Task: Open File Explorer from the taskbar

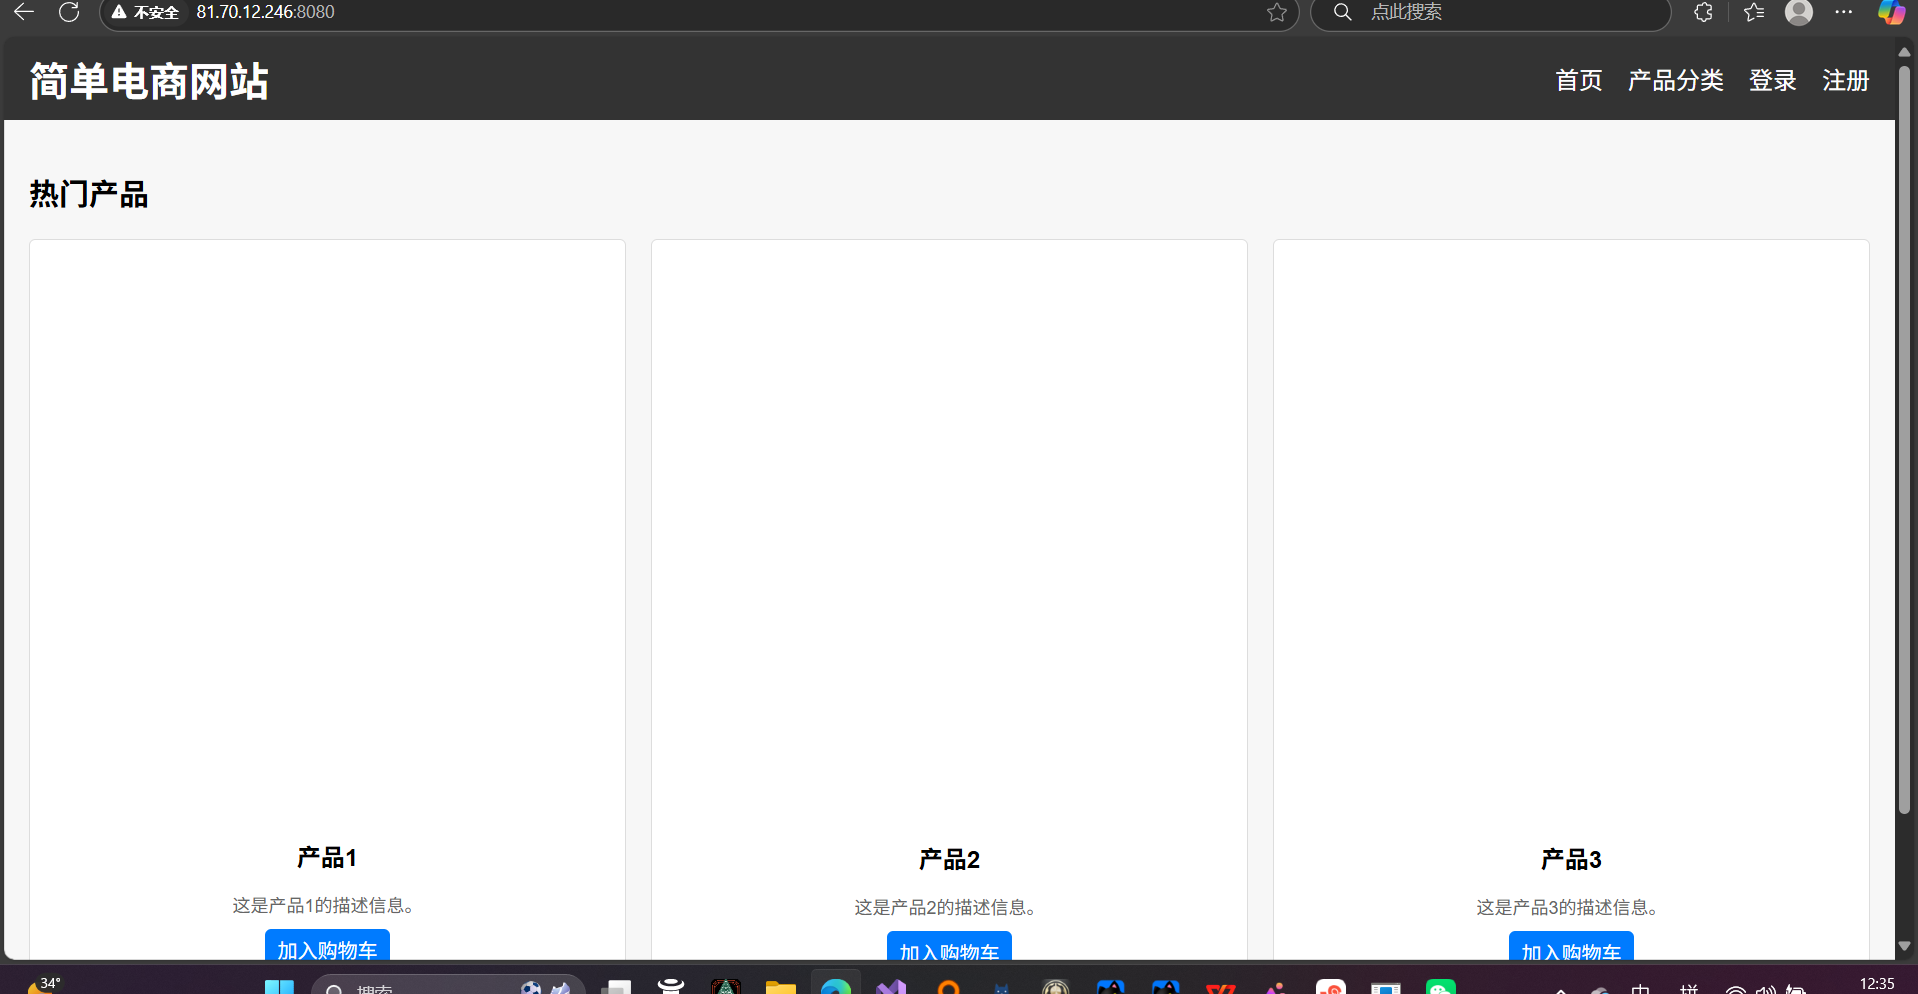Action: tap(781, 986)
